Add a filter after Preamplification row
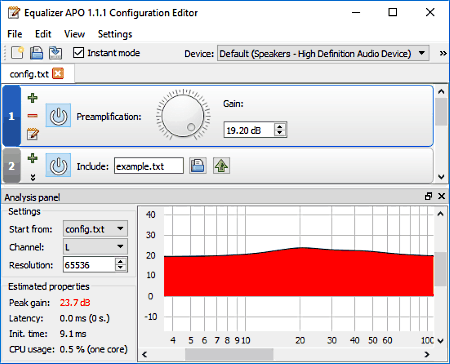Image resolution: width=450 pixels, height=364 pixels. 32,98
